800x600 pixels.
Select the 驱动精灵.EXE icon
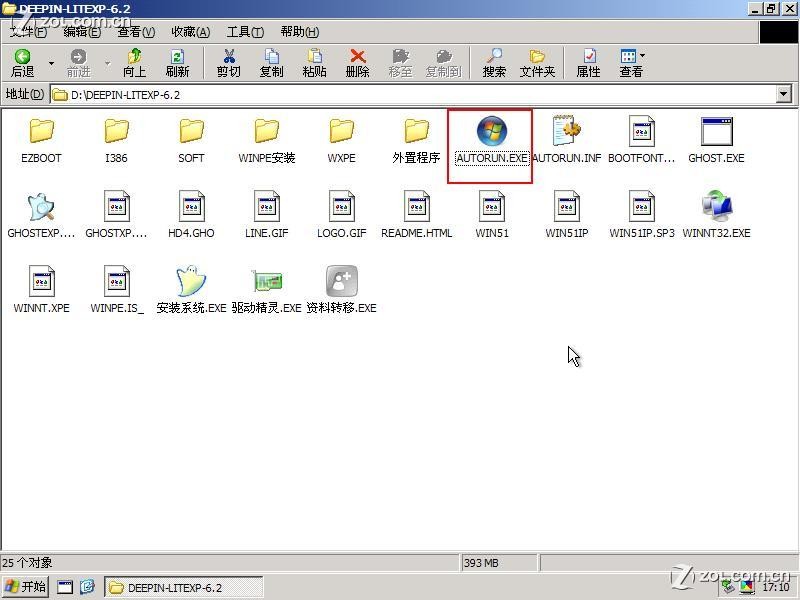click(266, 282)
